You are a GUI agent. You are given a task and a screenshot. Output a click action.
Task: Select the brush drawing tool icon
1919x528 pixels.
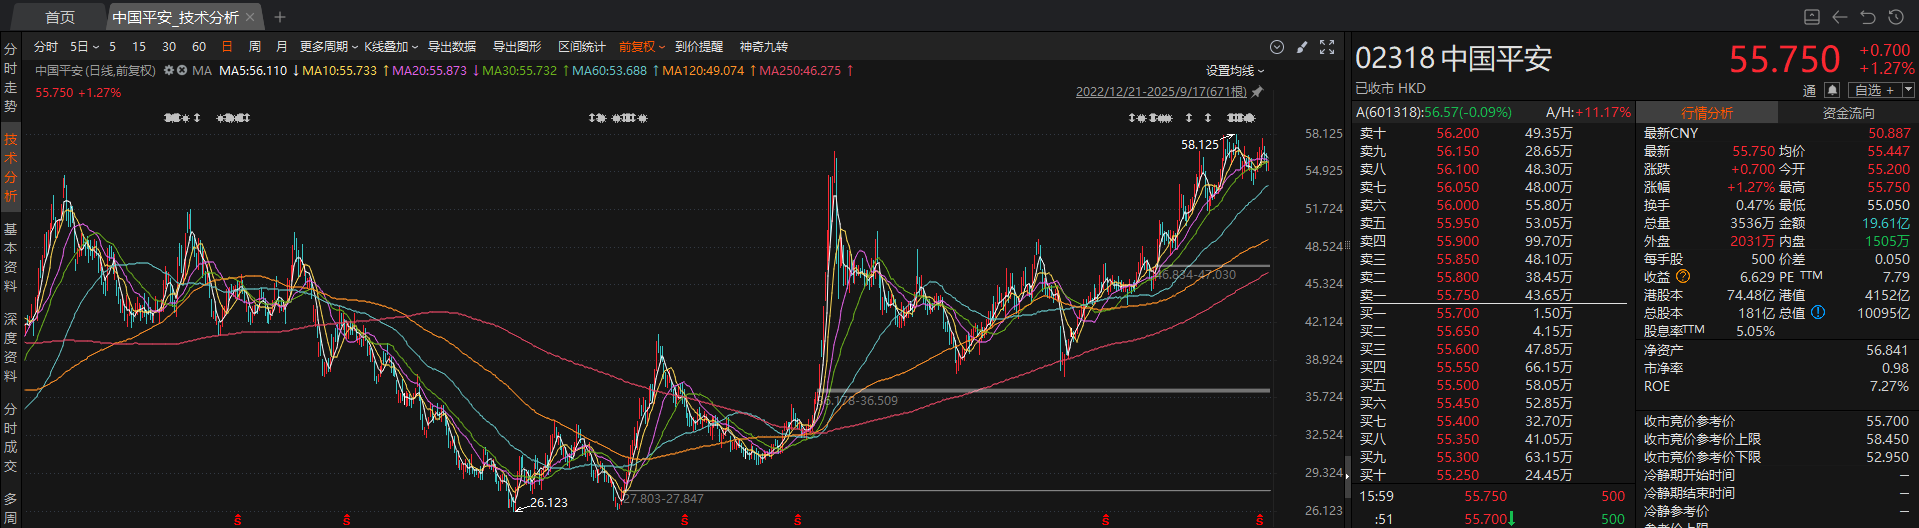(x=1302, y=47)
